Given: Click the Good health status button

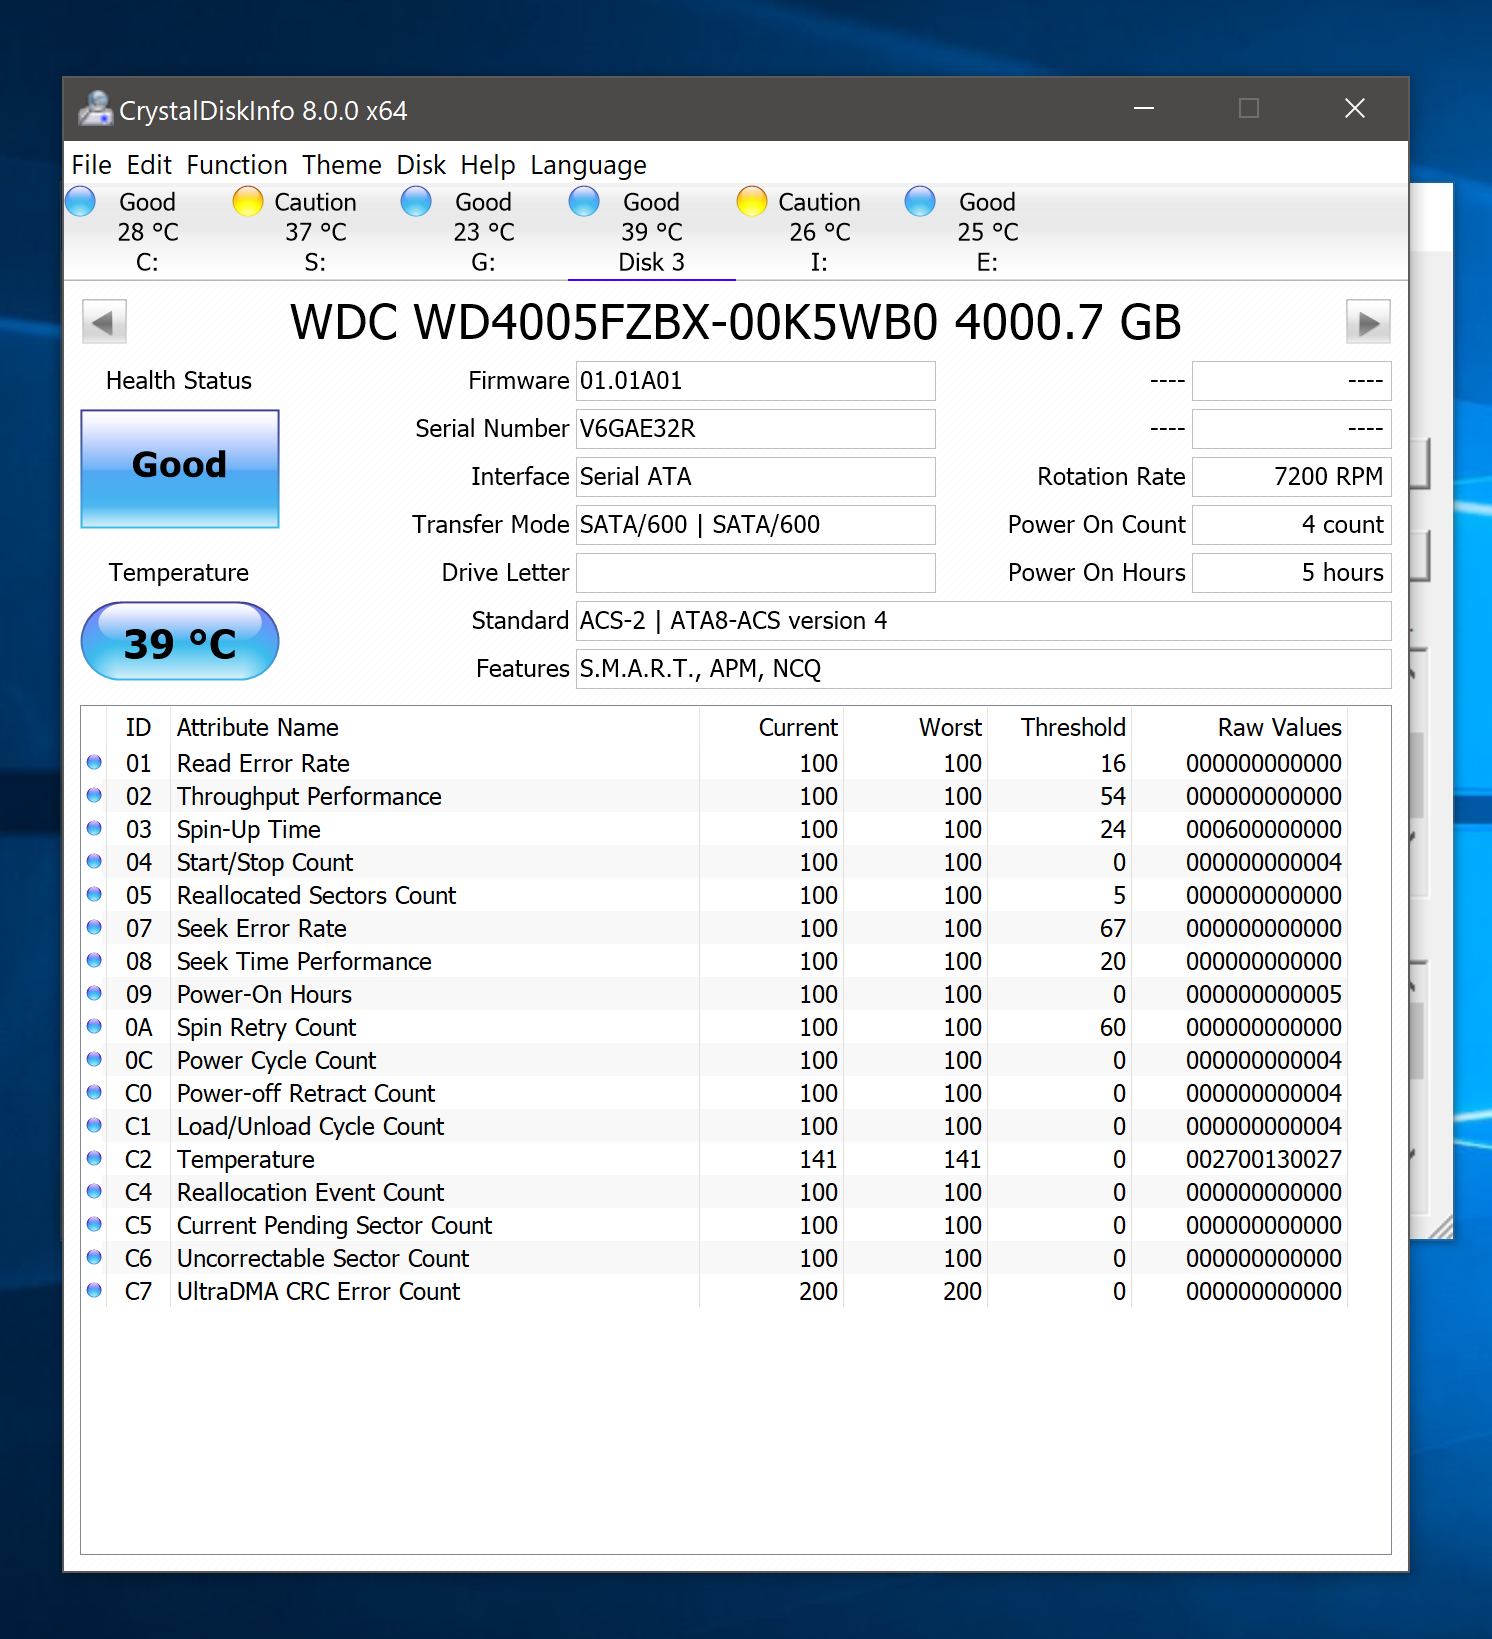Looking at the screenshot, I should (x=180, y=469).
